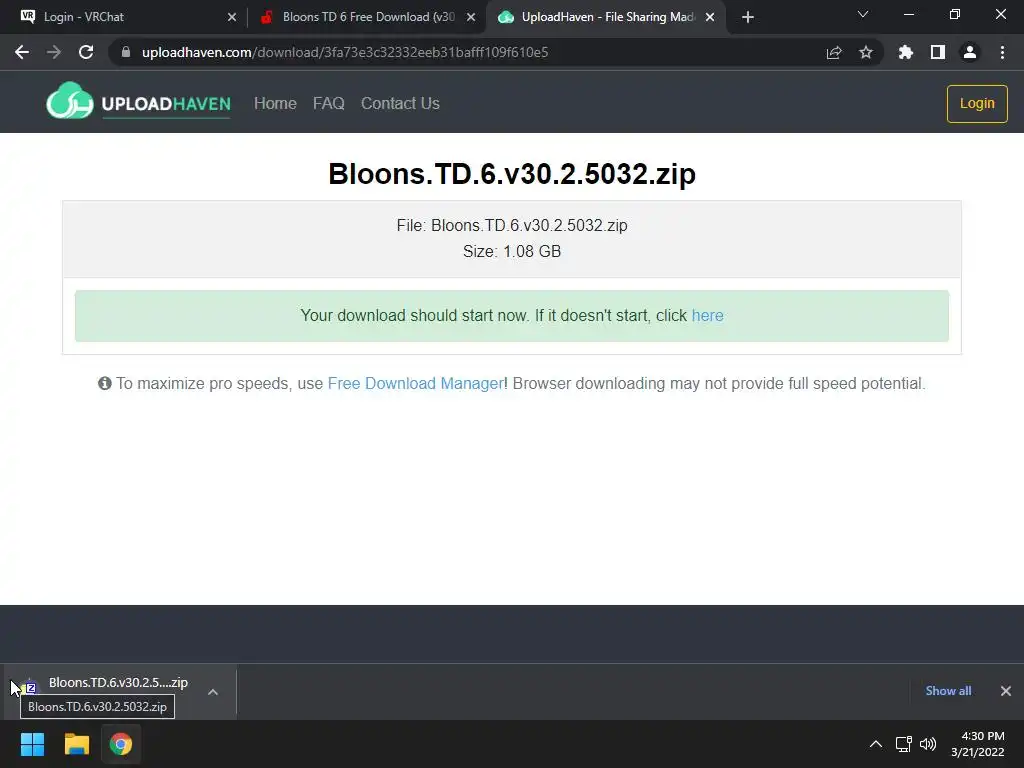Screen dimensions: 1024x768
Task: Click the 'here' download link
Action: click(x=707, y=315)
